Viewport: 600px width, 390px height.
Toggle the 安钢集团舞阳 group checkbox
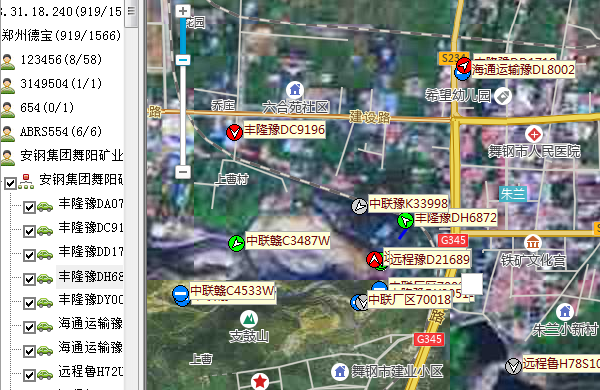coord(10,184)
